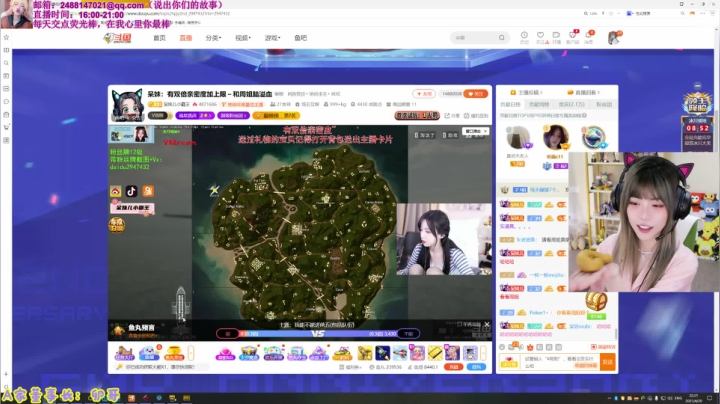The height and width of the screenshot is (404, 720).
Task: Open top contributor center avatar
Action: 556,137
